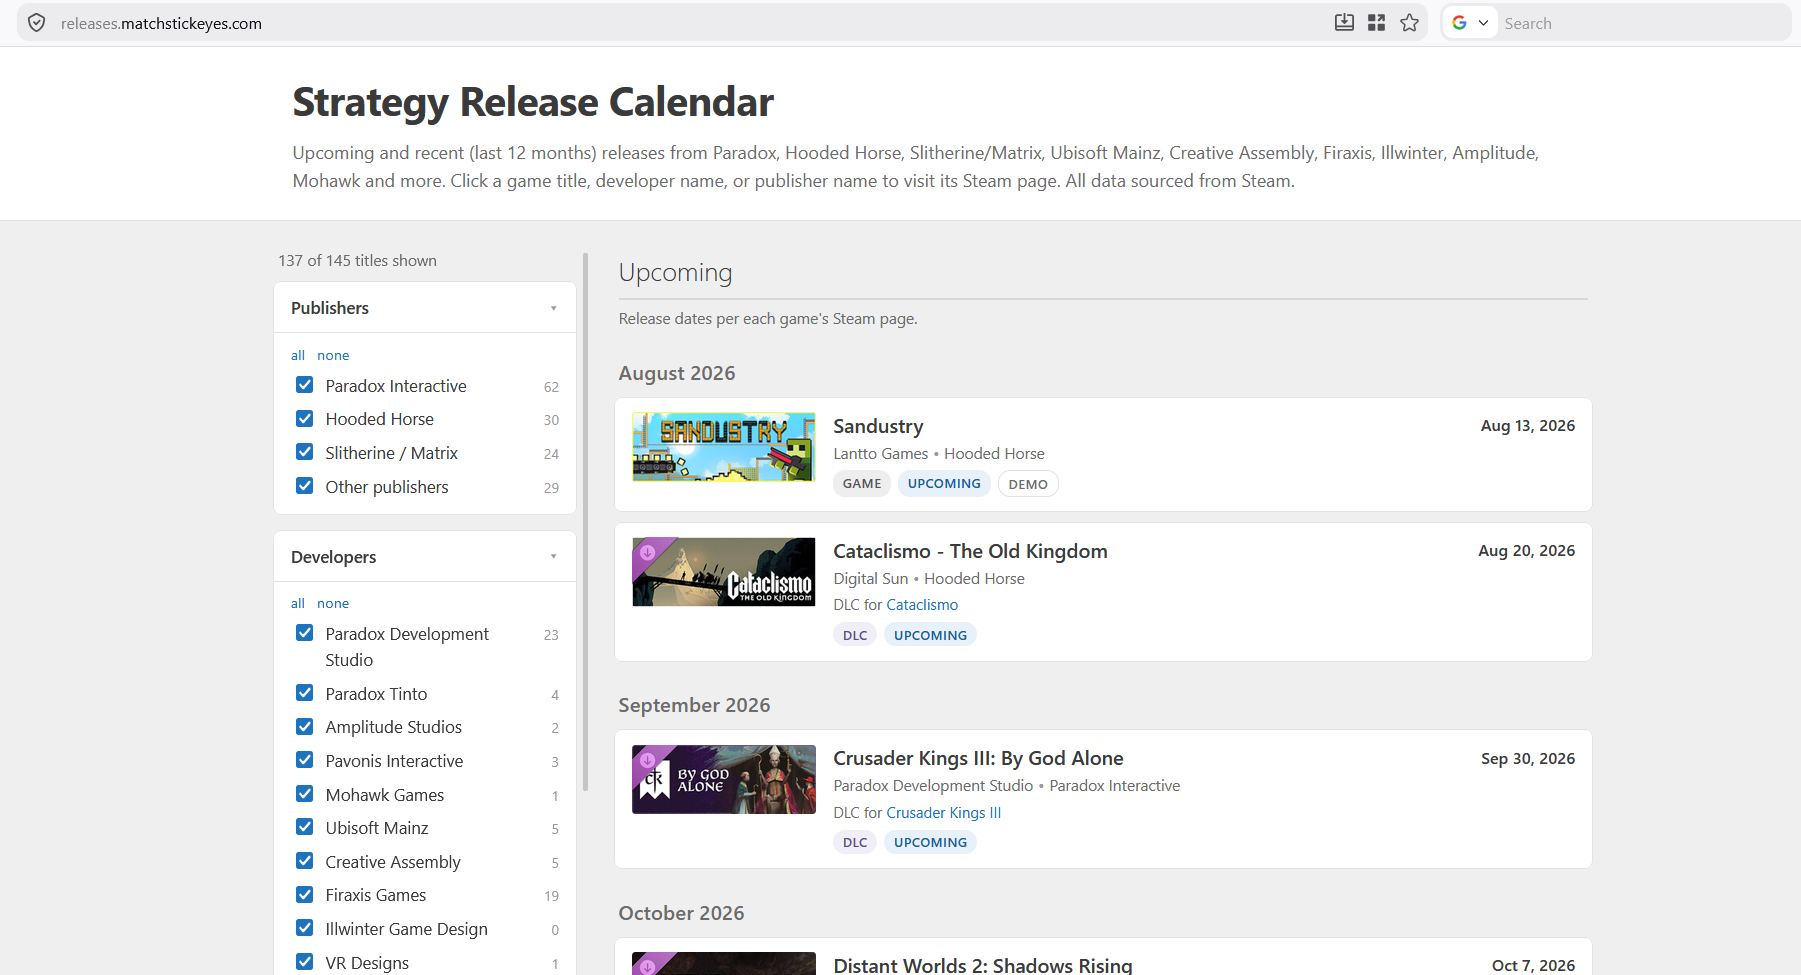Click the install-app icon in the address bar
This screenshot has width=1801, height=975.
click(x=1344, y=23)
